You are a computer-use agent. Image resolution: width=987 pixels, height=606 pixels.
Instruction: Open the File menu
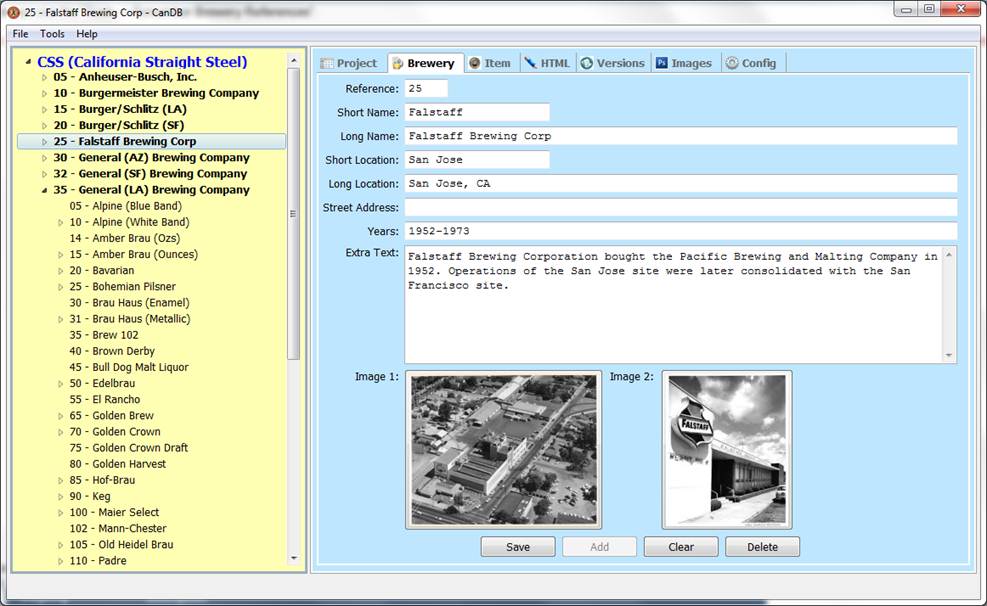pos(20,34)
